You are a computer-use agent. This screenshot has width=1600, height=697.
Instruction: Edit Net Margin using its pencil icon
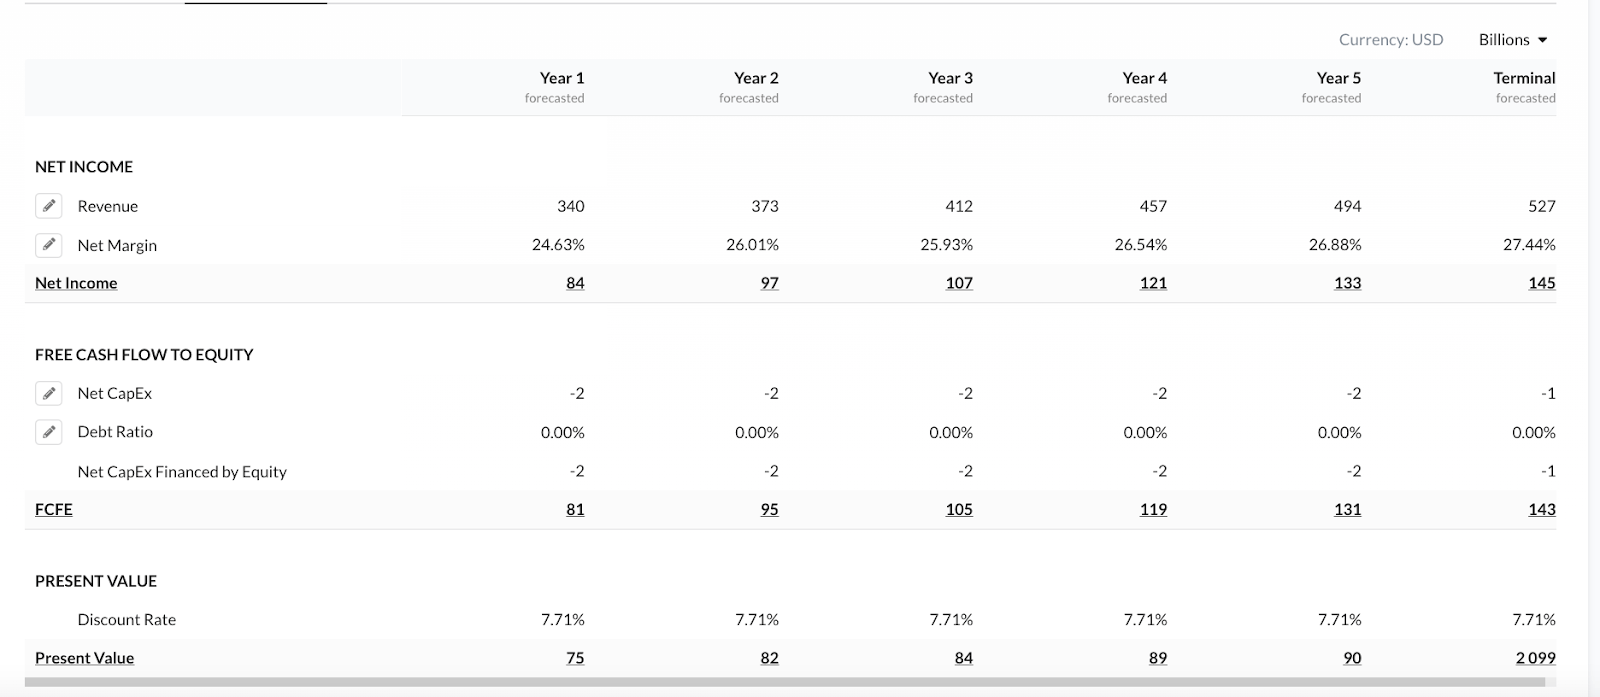pyautogui.click(x=49, y=245)
